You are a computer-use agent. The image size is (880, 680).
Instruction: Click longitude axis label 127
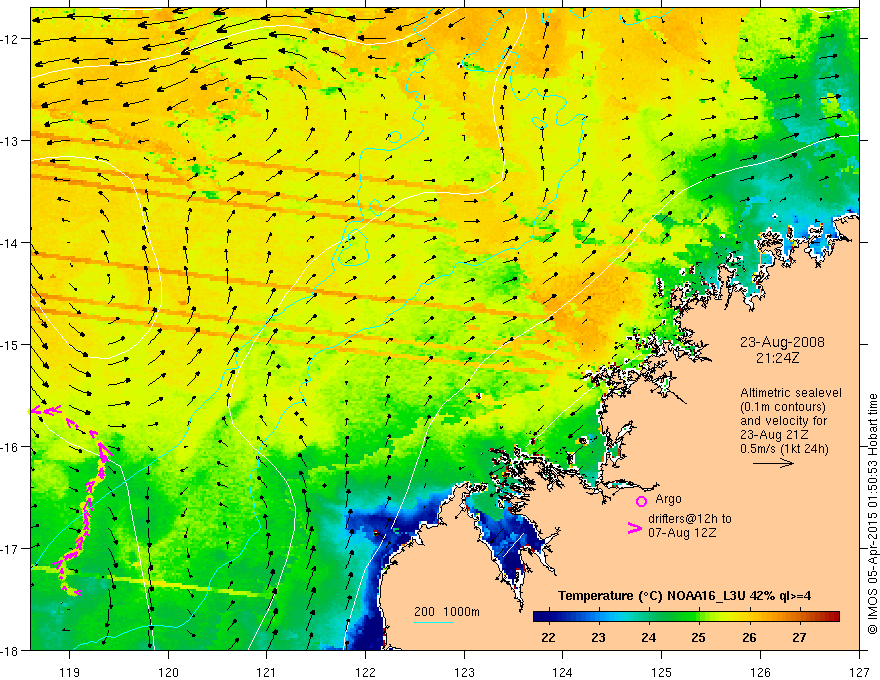click(859, 672)
